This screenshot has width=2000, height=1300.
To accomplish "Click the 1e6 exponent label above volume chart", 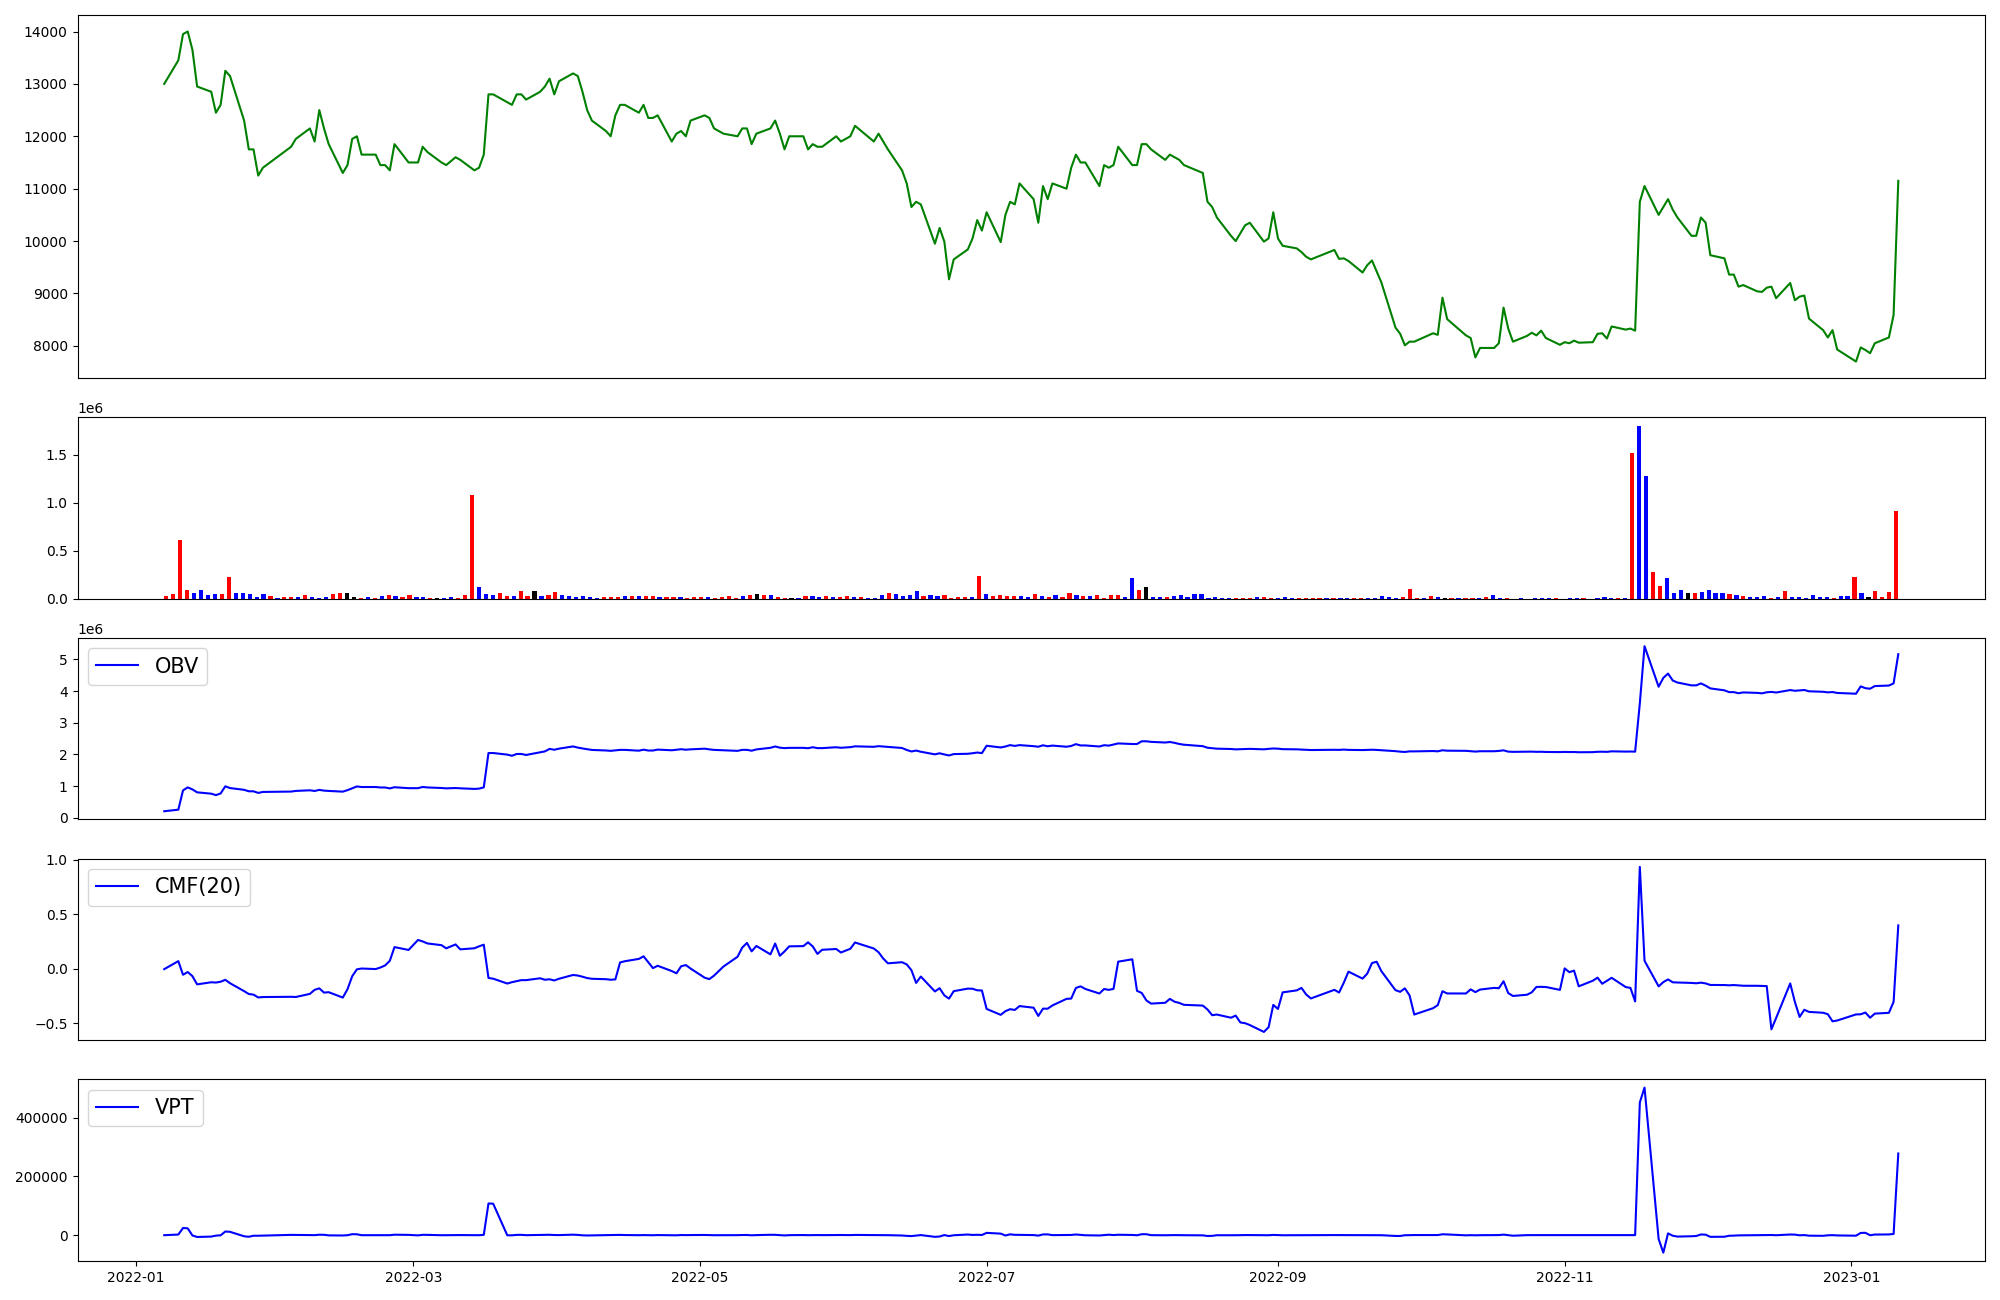I will pyautogui.click(x=90, y=408).
